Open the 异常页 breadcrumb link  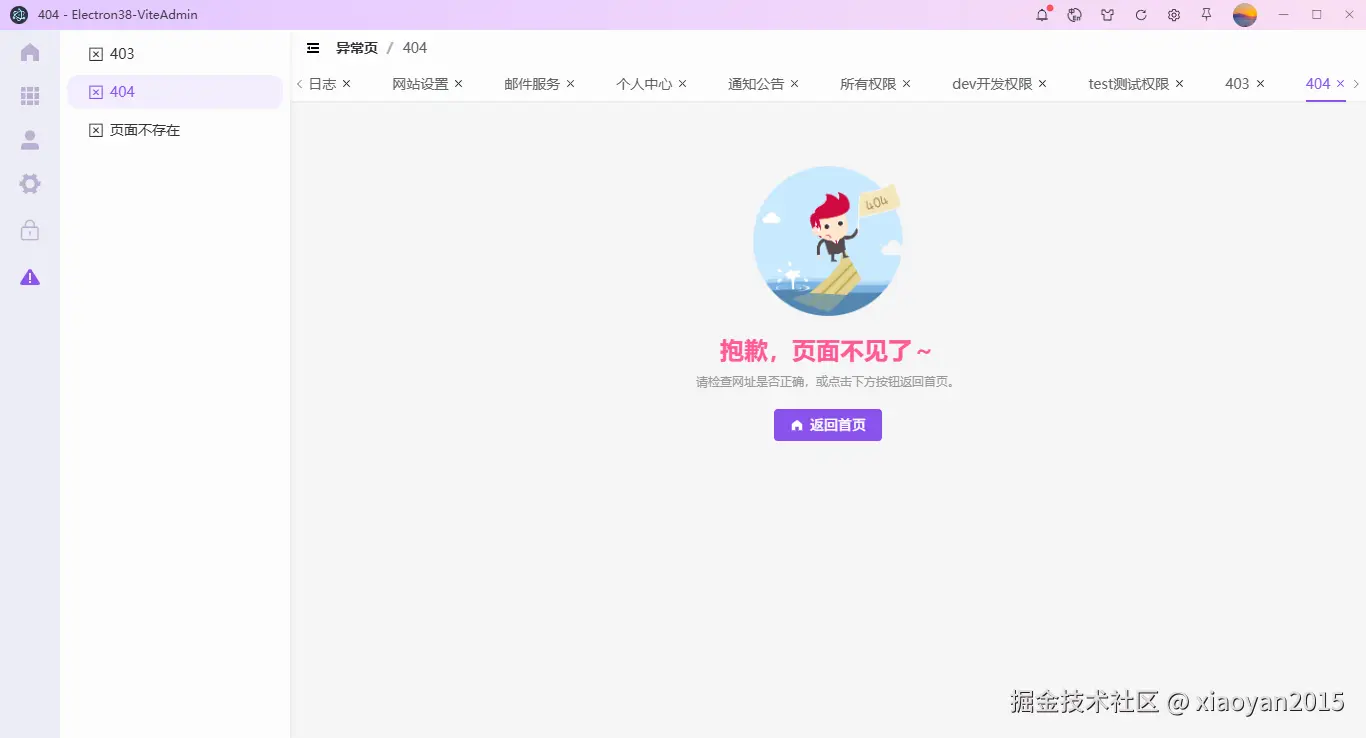(357, 47)
